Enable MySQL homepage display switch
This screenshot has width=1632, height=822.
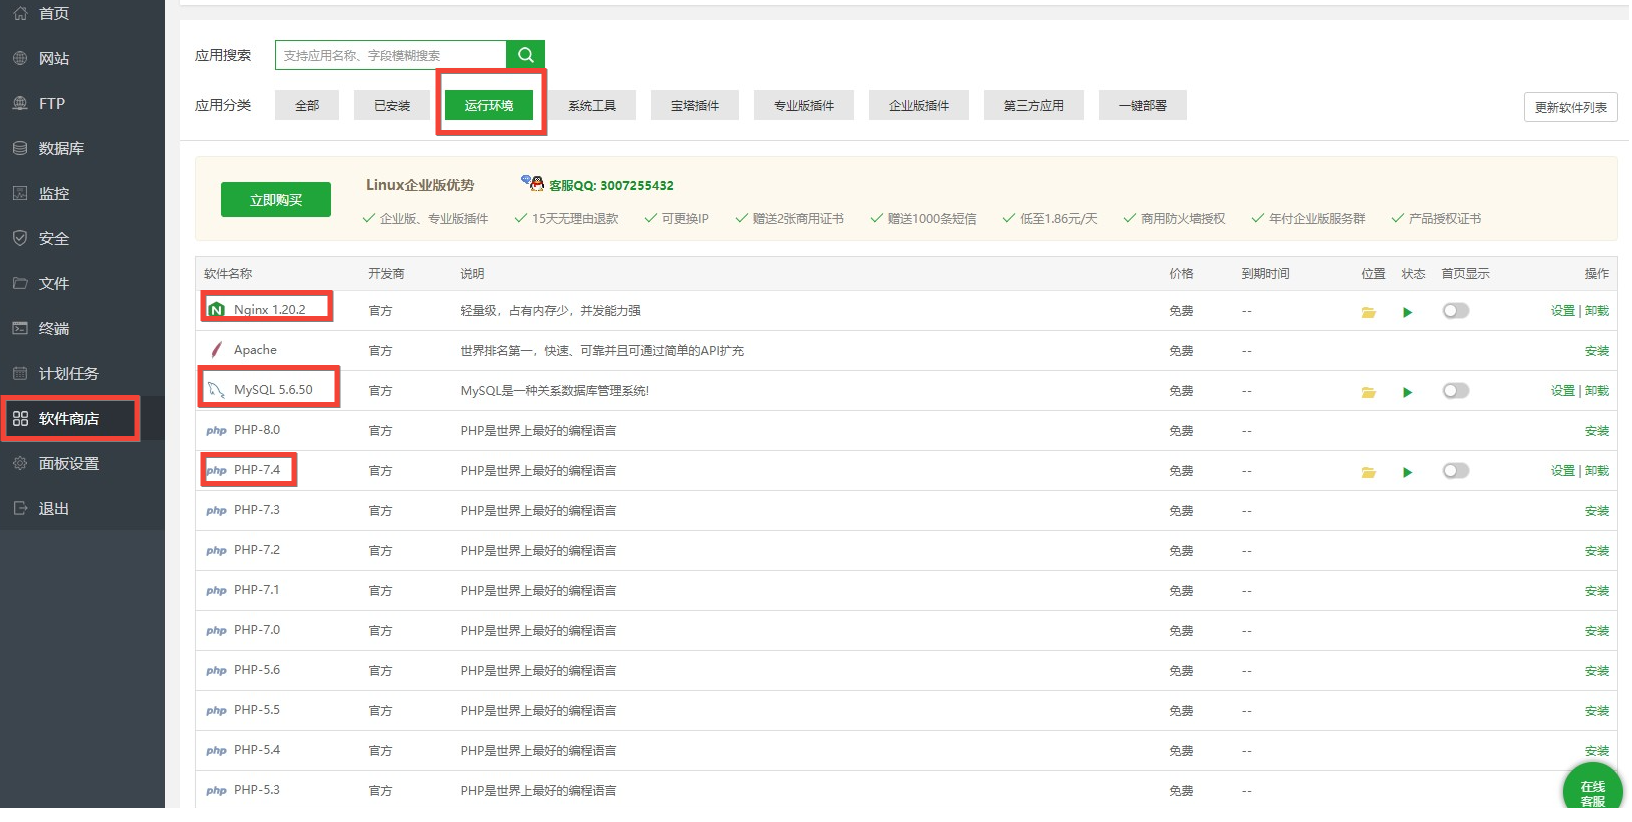pos(1455,391)
